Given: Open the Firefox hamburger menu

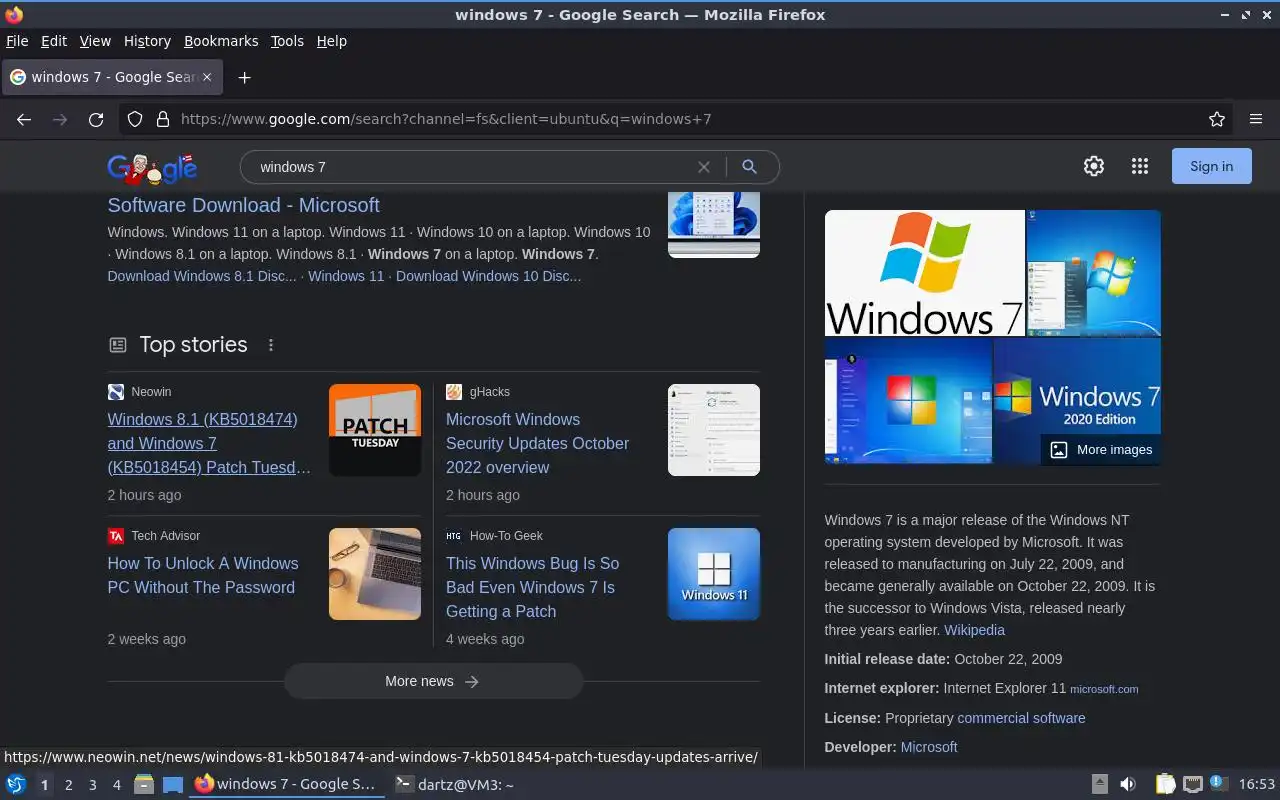Looking at the screenshot, I should pyautogui.click(x=1256, y=119).
